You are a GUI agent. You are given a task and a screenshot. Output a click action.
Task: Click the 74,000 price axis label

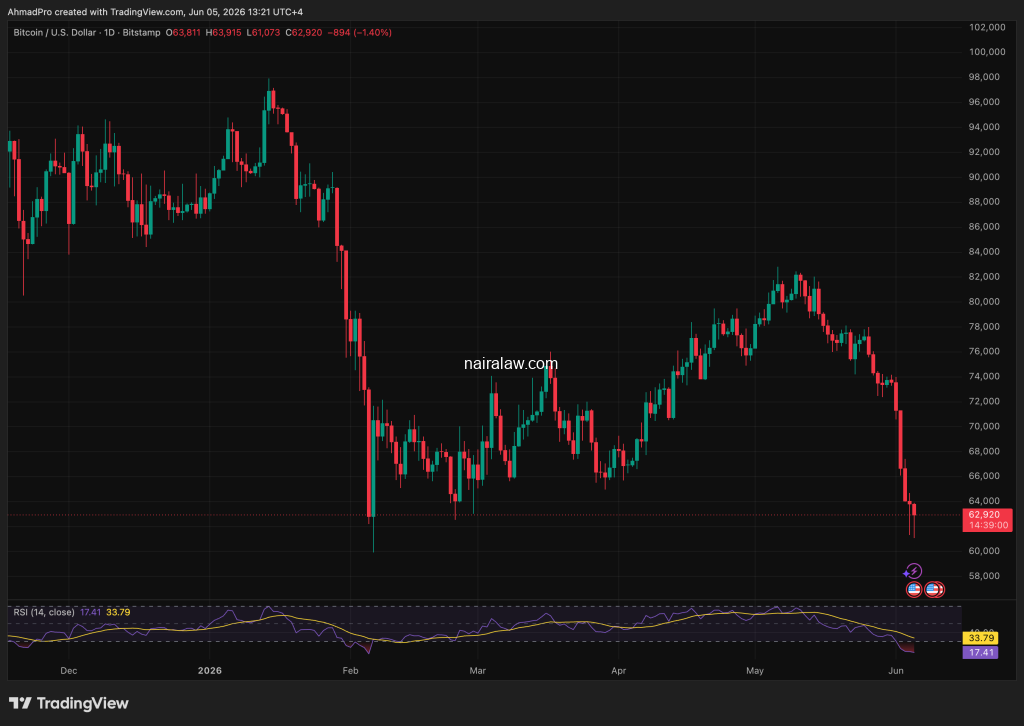pyautogui.click(x=984, y=376)
